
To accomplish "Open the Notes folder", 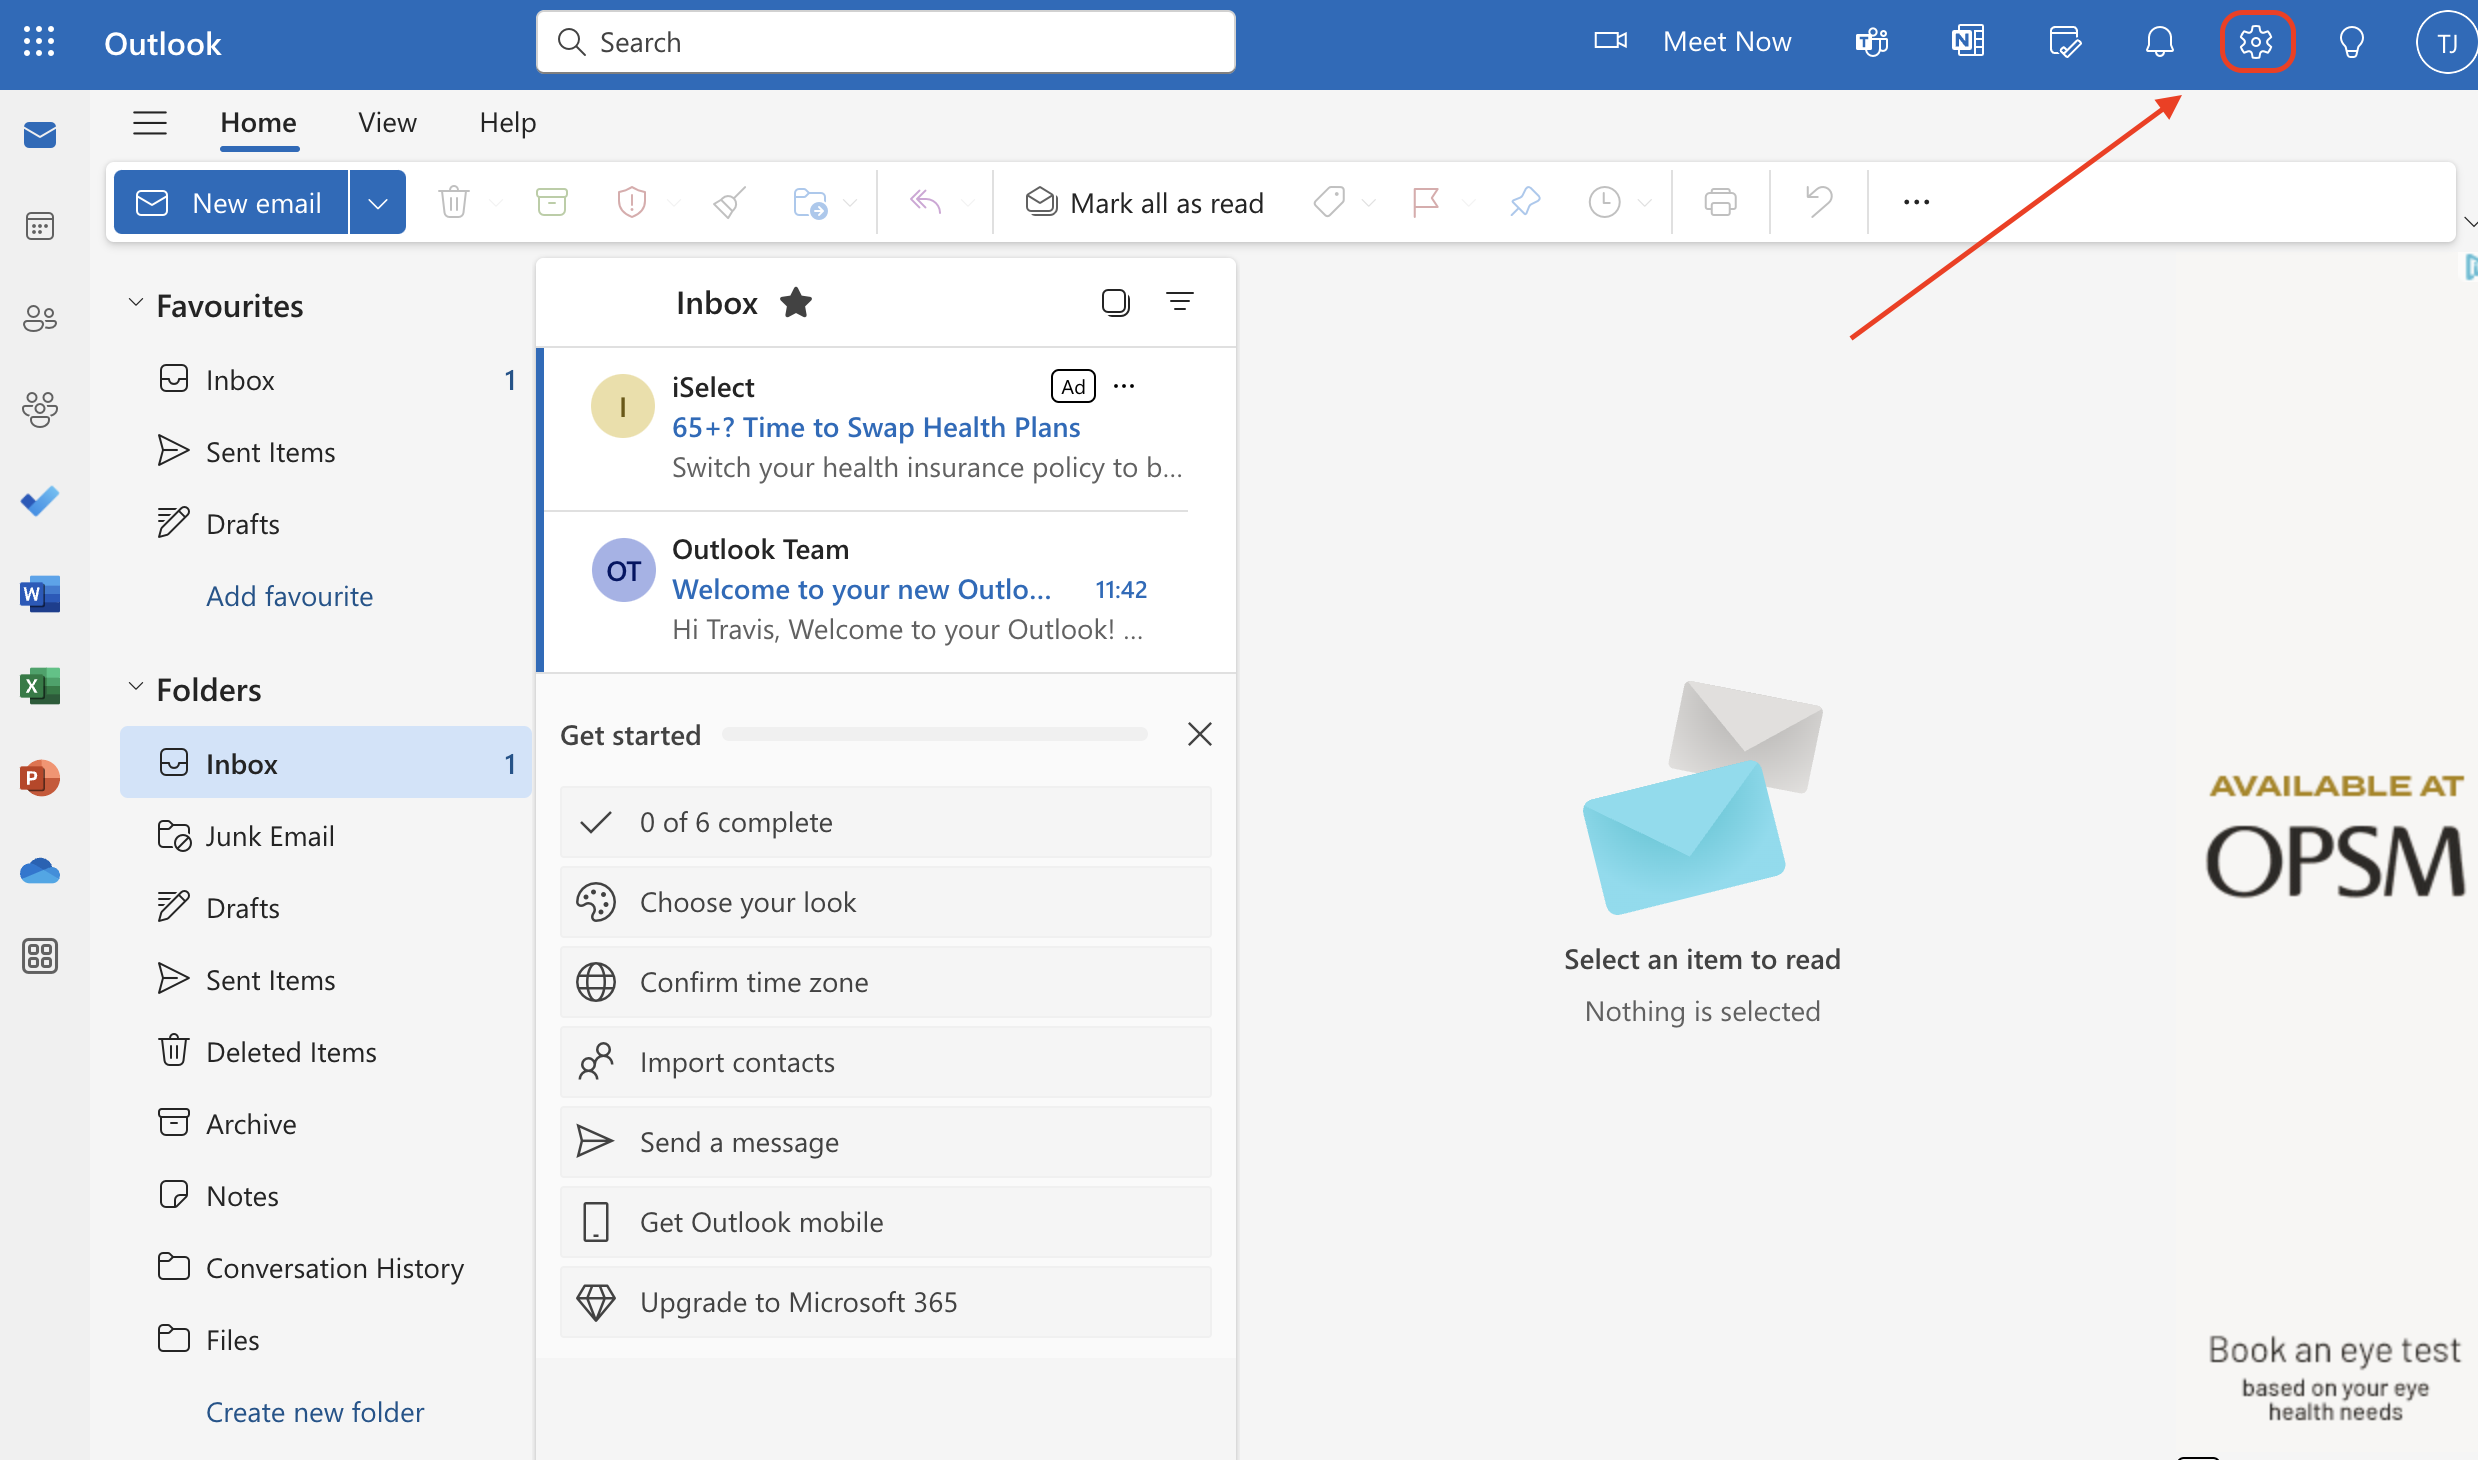I will [326, 1196].
